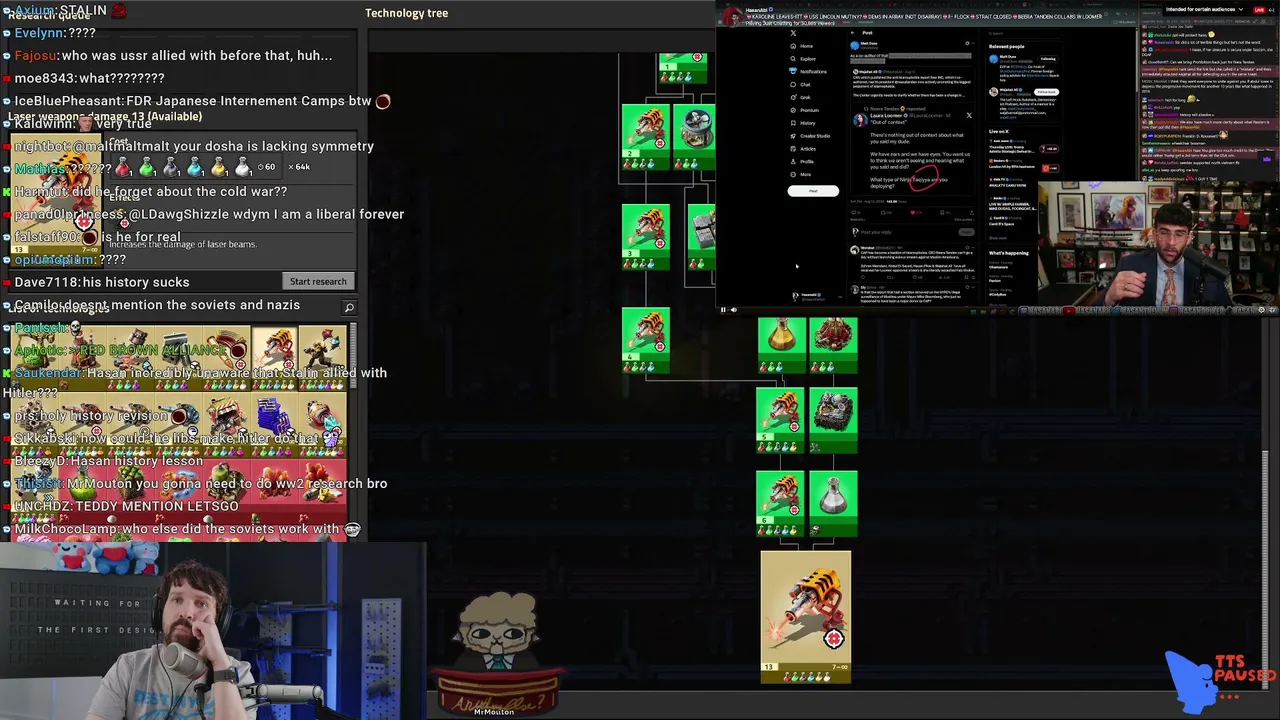Image resolution: width=1280 pixels, height=720 pixels.
Task: Click the red science pack cost icon
Action: pyautogui.click(x=123, y=167)
